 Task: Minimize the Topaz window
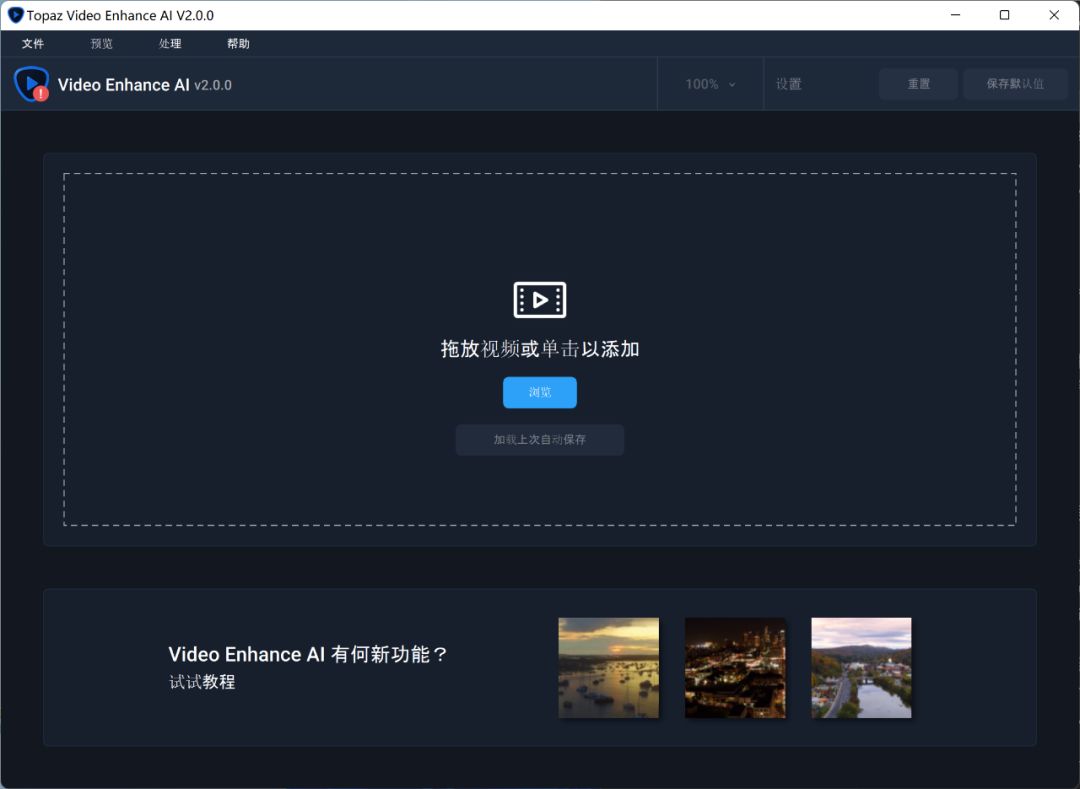tap(955, 15)
